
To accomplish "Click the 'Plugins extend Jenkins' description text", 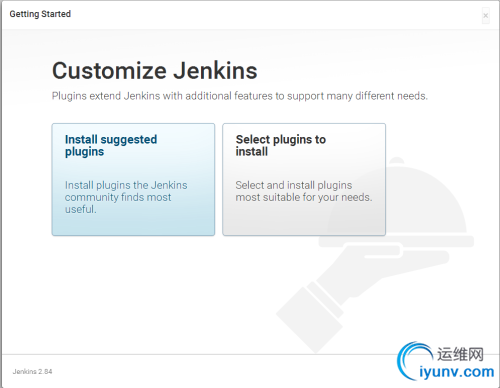I will click(240, 96).
